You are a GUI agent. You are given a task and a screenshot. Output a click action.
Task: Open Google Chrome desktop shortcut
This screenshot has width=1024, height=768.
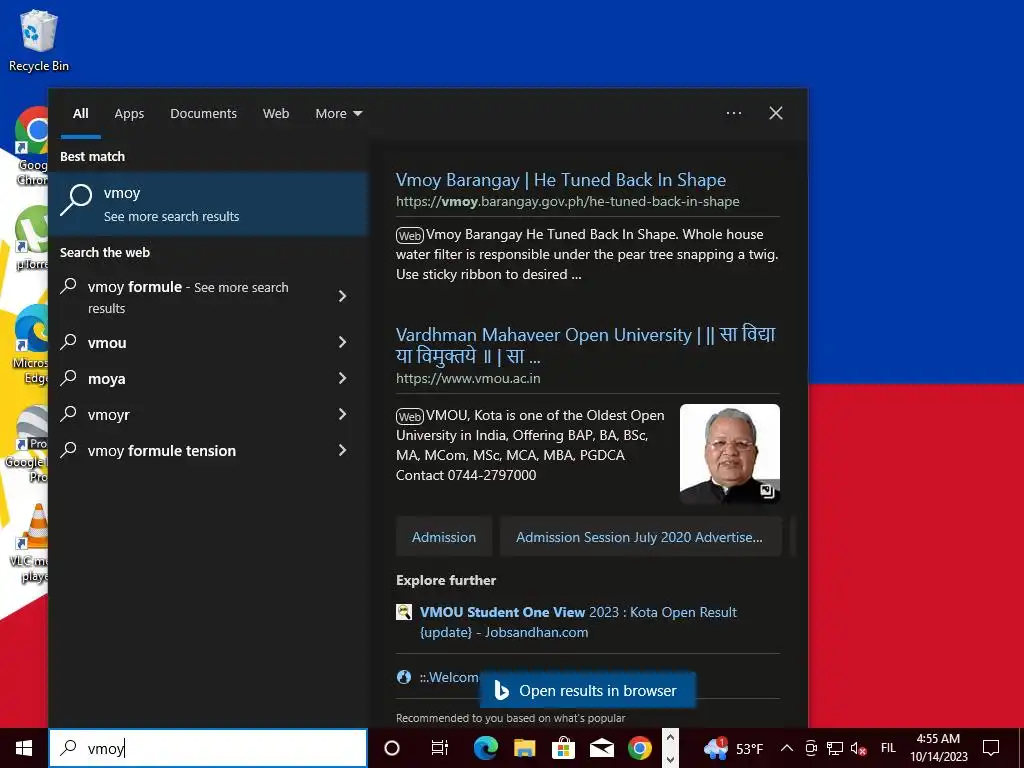tap(31, 146)
